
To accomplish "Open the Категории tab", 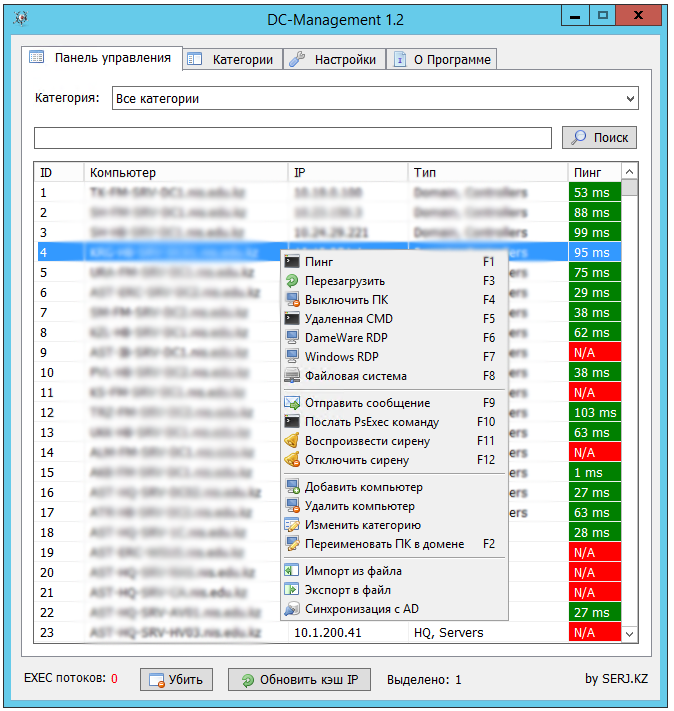I will (x=233, y=60).
